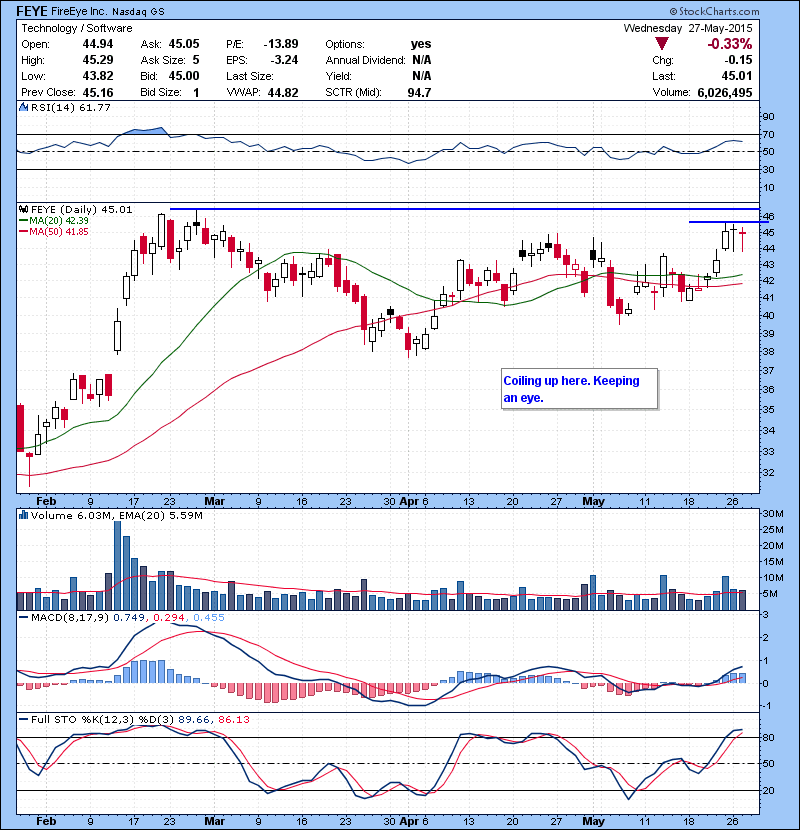Click the Full STO legend line marker

[x=23, y=719]
